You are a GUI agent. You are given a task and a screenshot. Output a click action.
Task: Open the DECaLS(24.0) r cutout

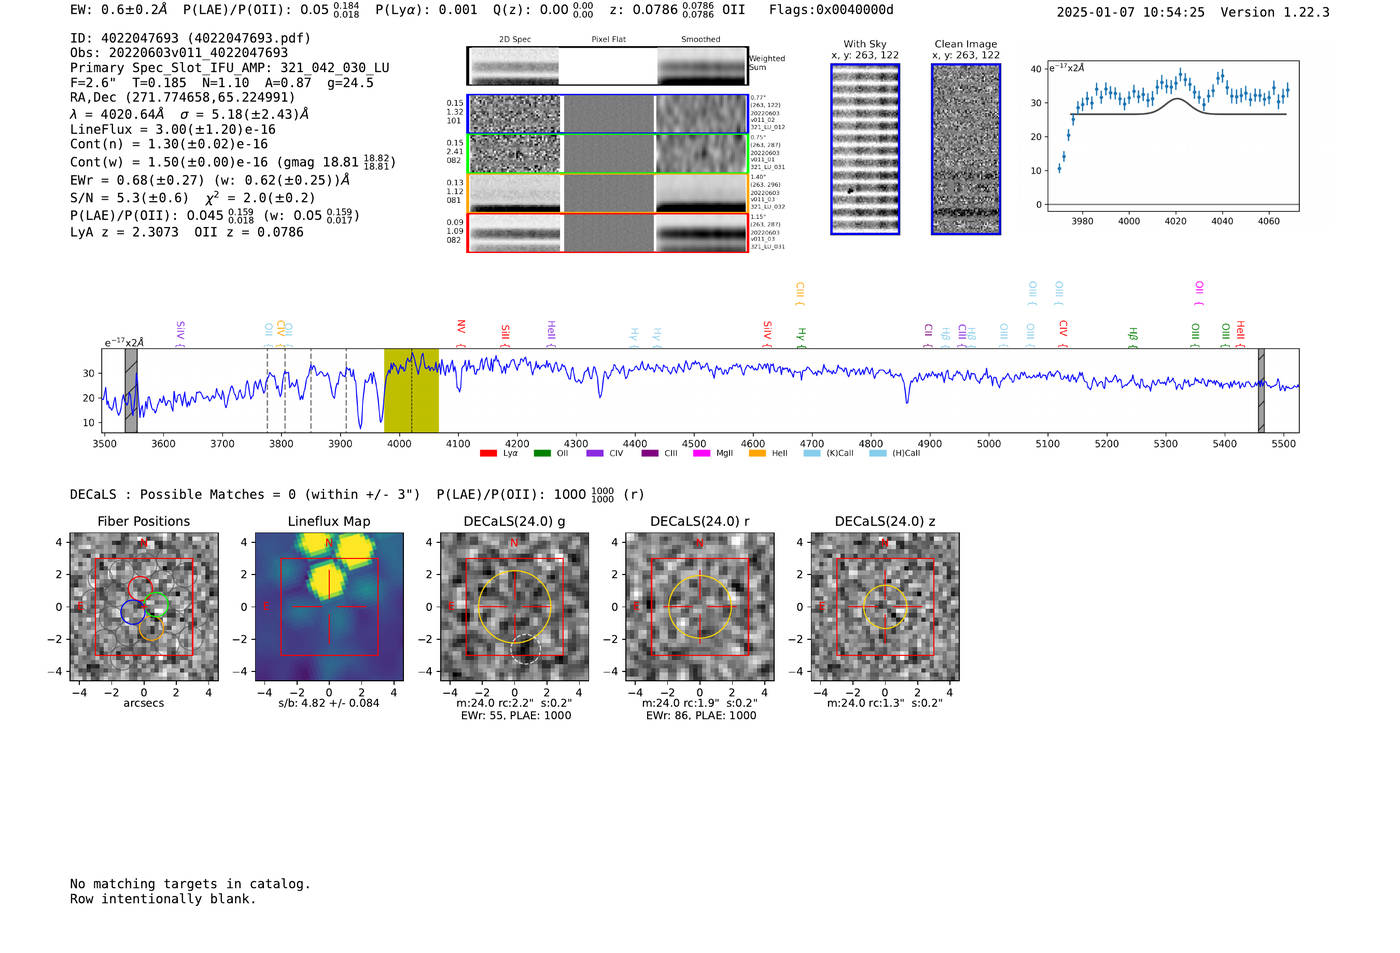(700, 607)
